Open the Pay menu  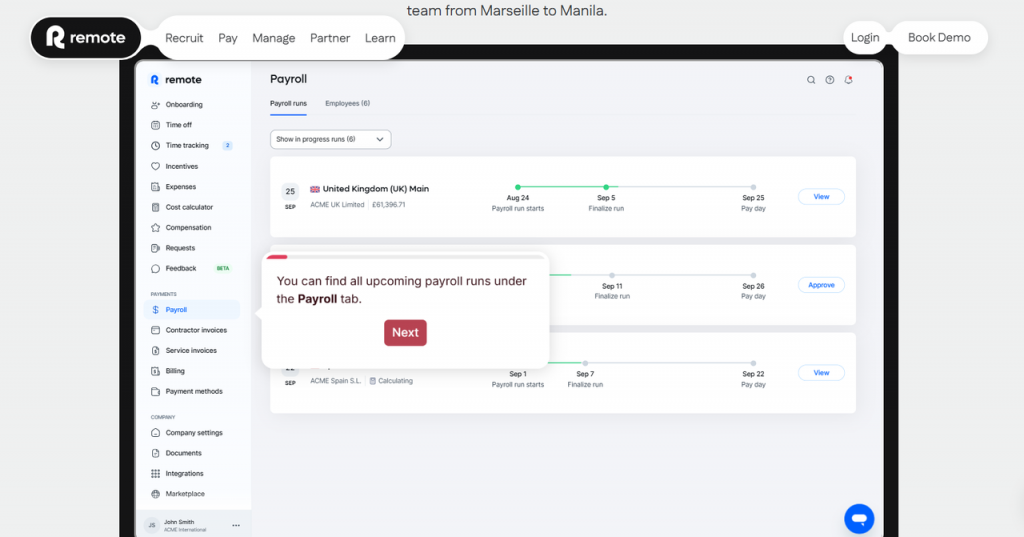[227, 38]
